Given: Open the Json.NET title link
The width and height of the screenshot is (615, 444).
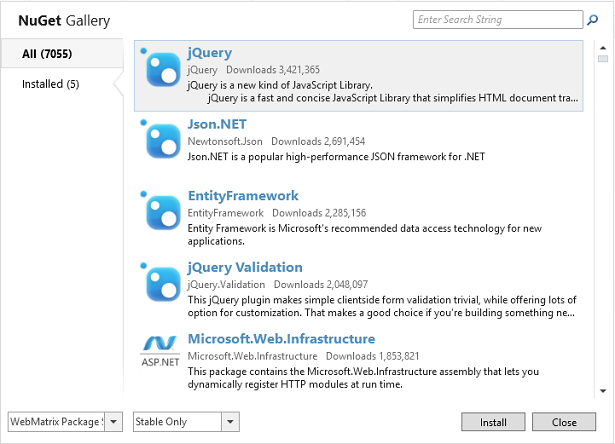Looking at the screenshot, I should point(217,124).
